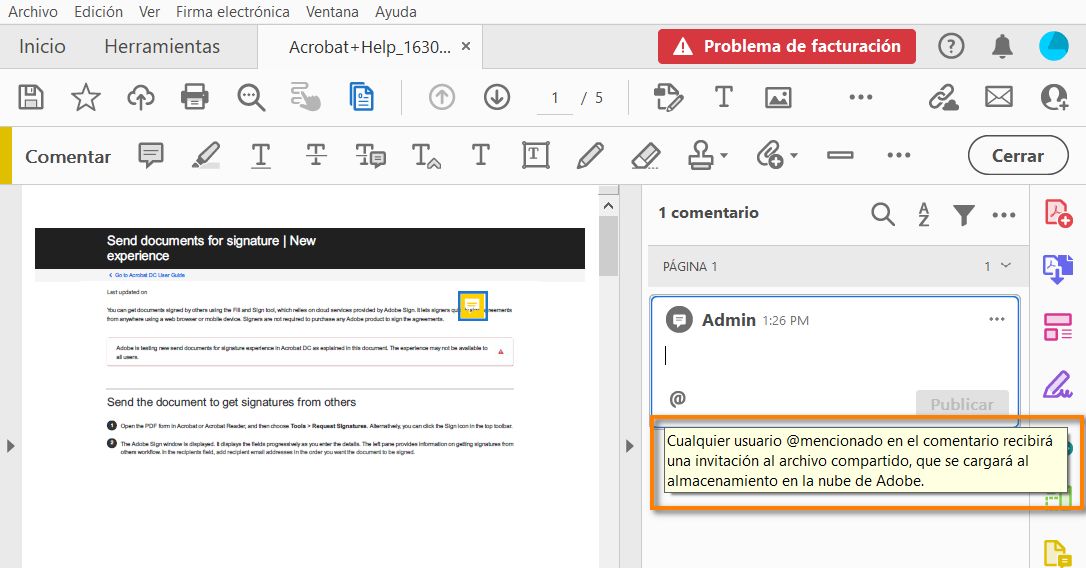Select the underline text tool
The height and width of the screenshot is (568, 1086).
(260, 156)
